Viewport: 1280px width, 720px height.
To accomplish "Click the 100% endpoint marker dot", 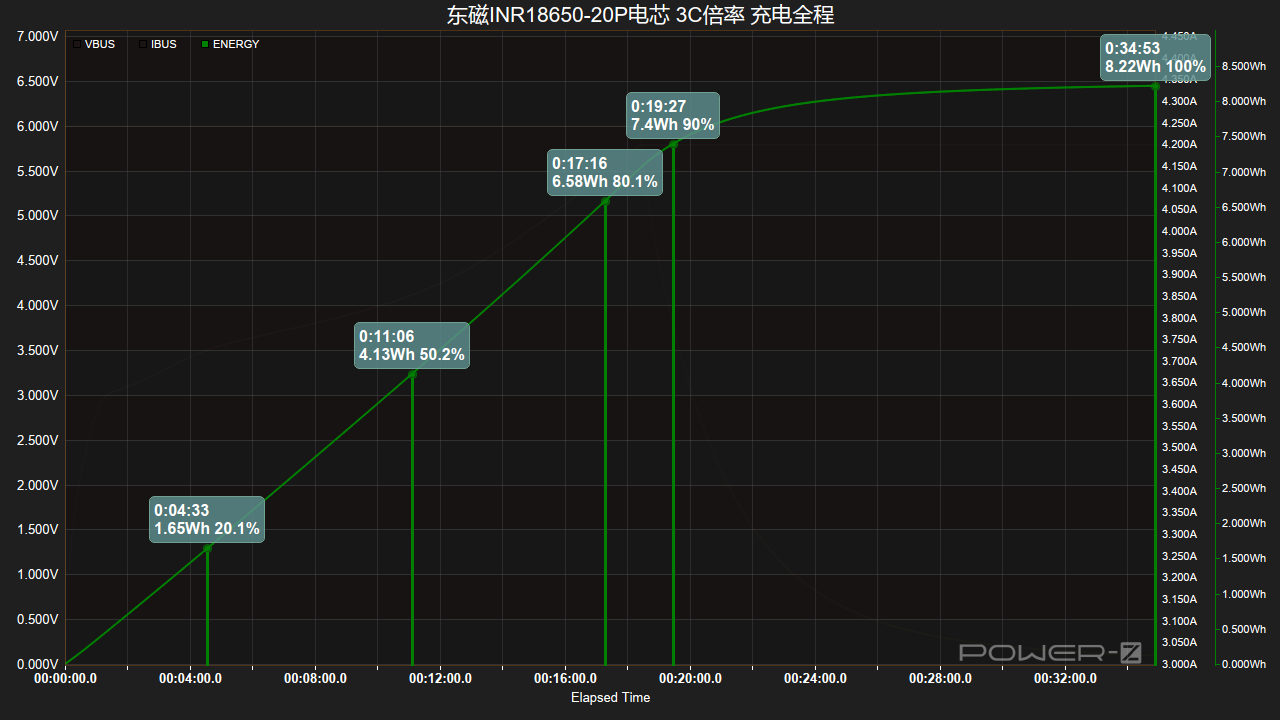I will [x=1156, y=86].
